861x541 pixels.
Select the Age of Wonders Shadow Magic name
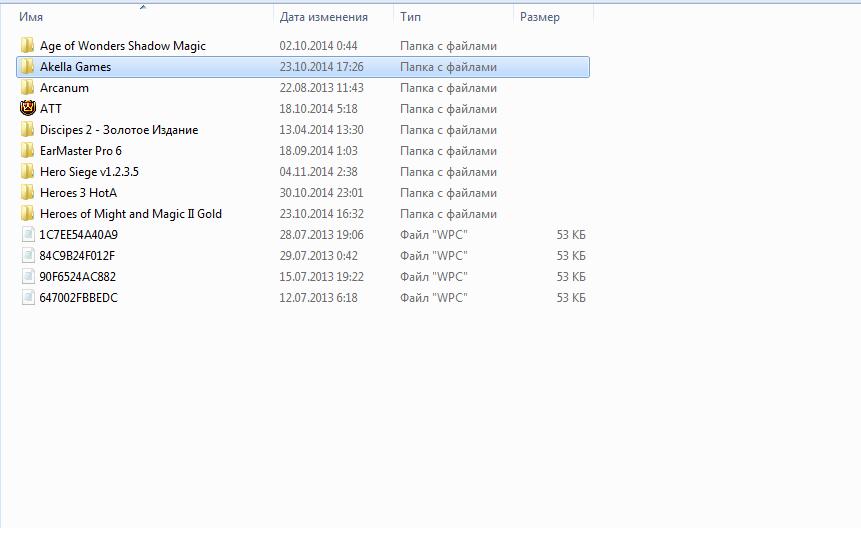tap(122, 46)
